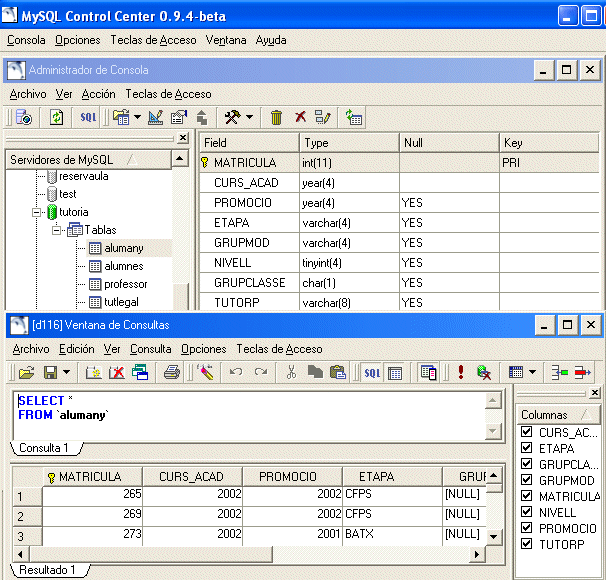Click the hammer and wrench tools icon
The width and height of the screenshot is (606, 580).
(233, 117)
